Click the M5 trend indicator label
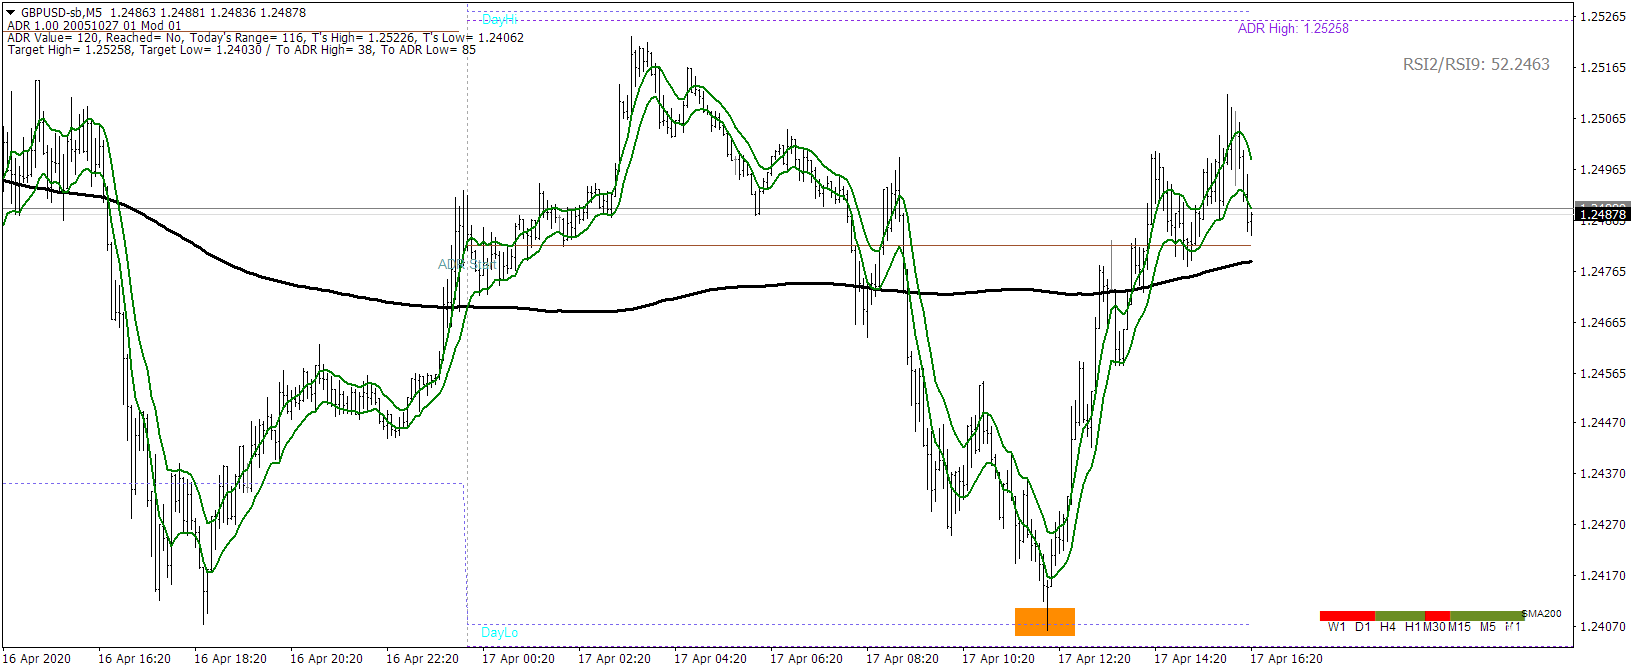1637x671 pixels. [x=1488, y=627]
